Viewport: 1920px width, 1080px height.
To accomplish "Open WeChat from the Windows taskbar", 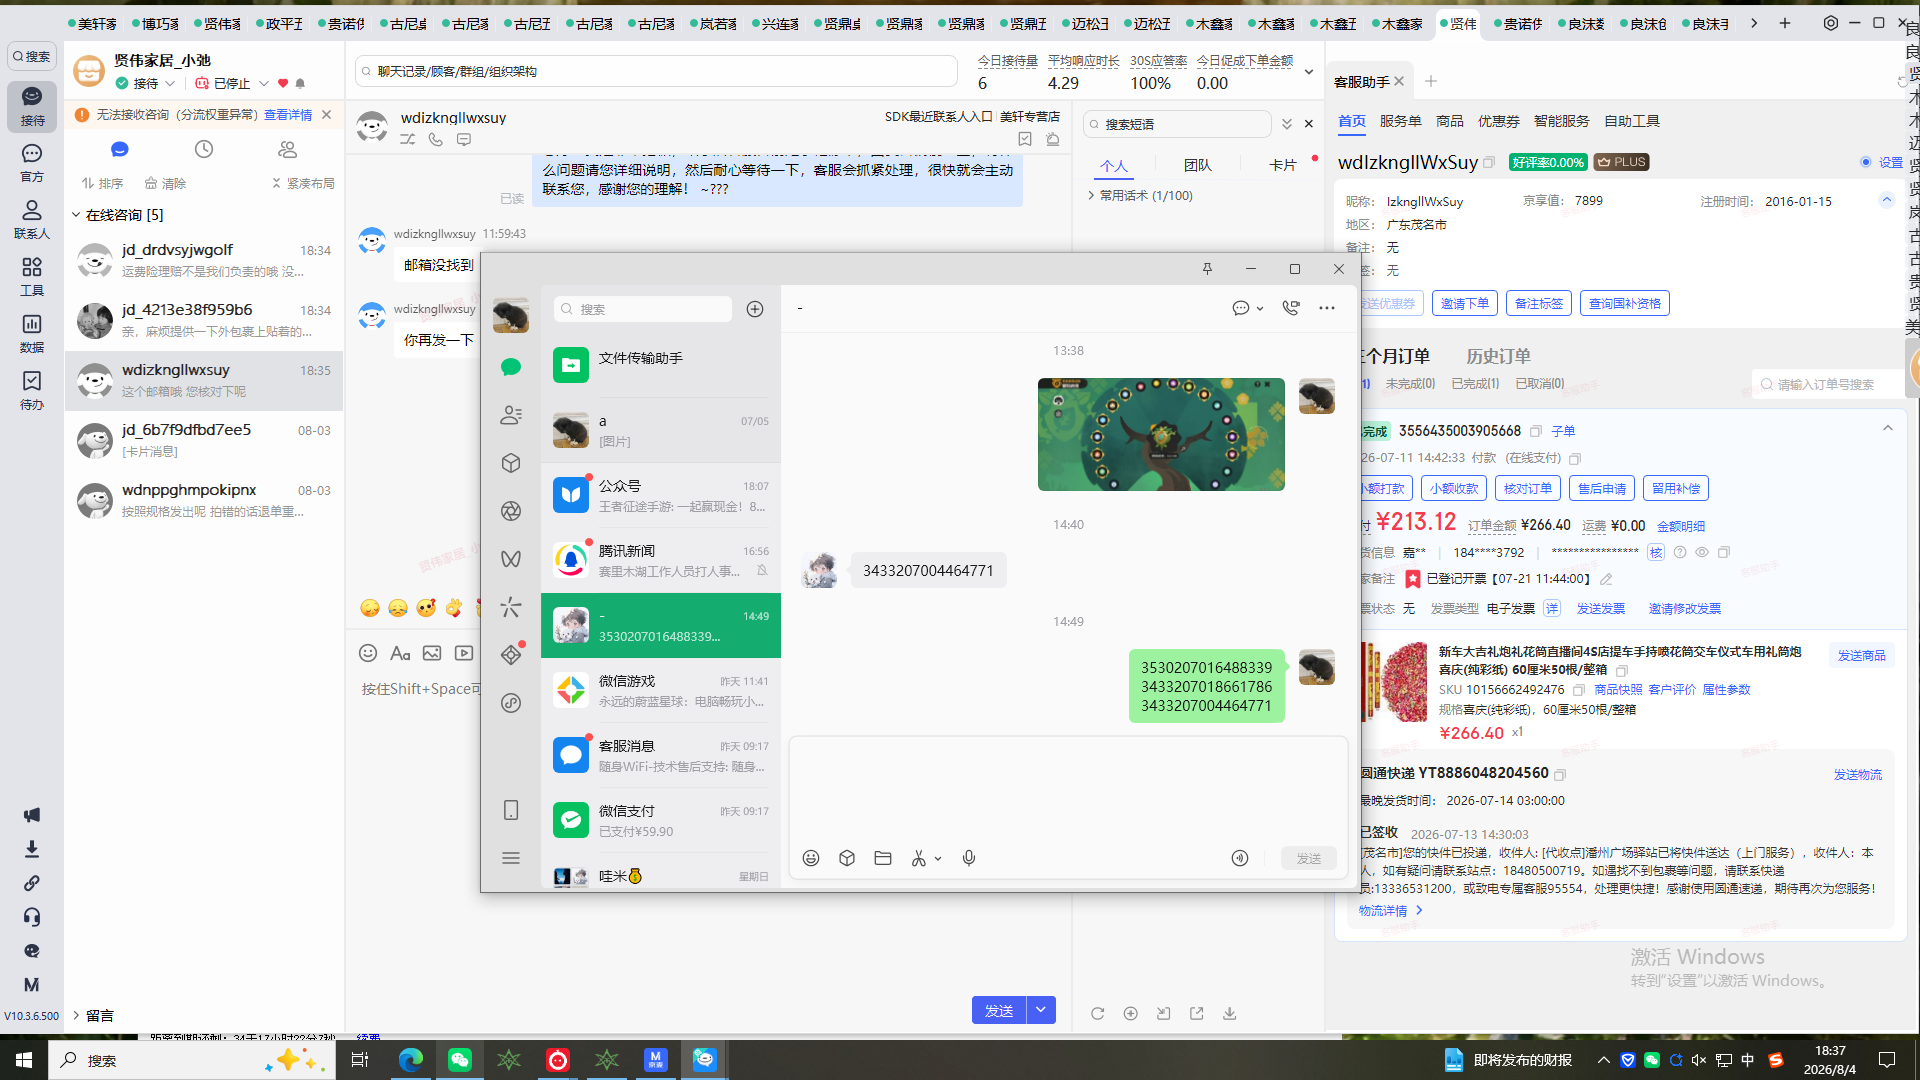I will pyautogui.click(x=460, y=1060).
